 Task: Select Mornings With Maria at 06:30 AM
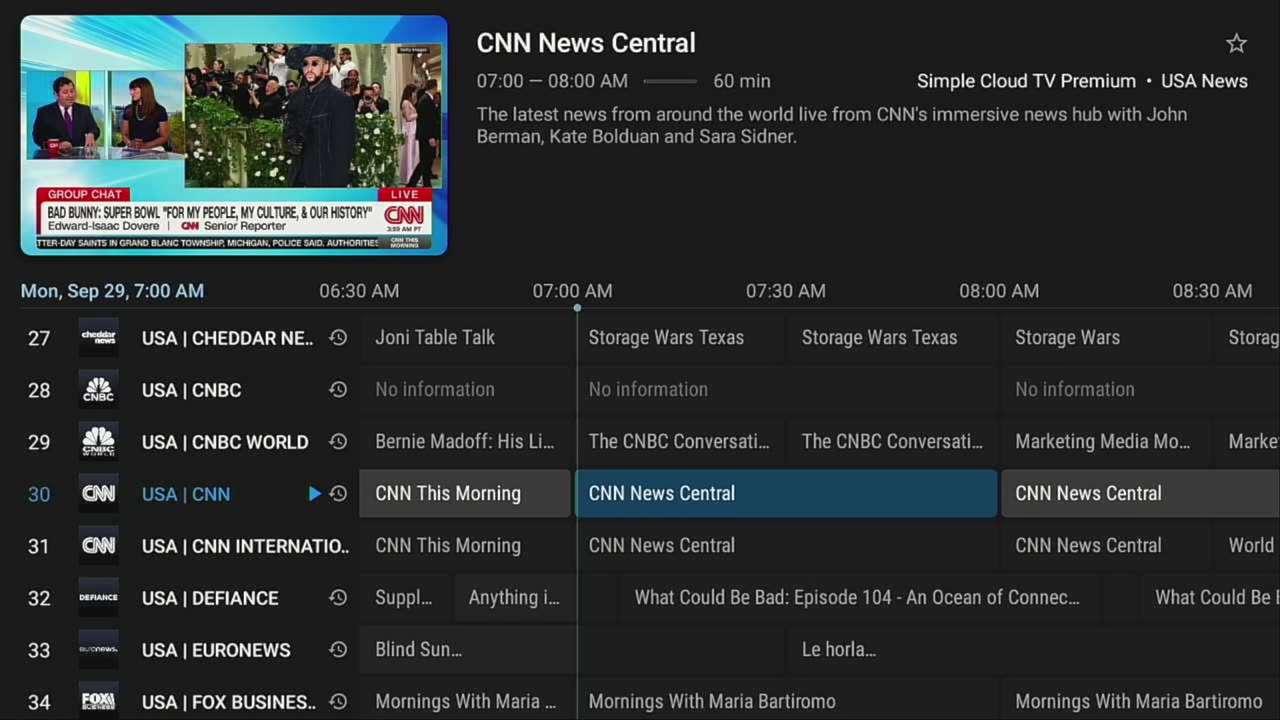465,702
